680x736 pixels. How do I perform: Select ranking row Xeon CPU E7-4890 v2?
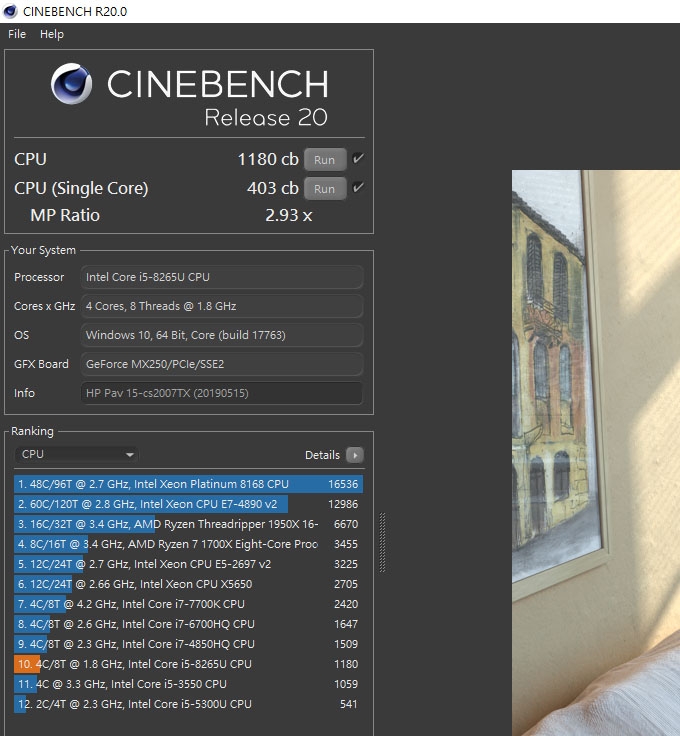click(188, 504)
